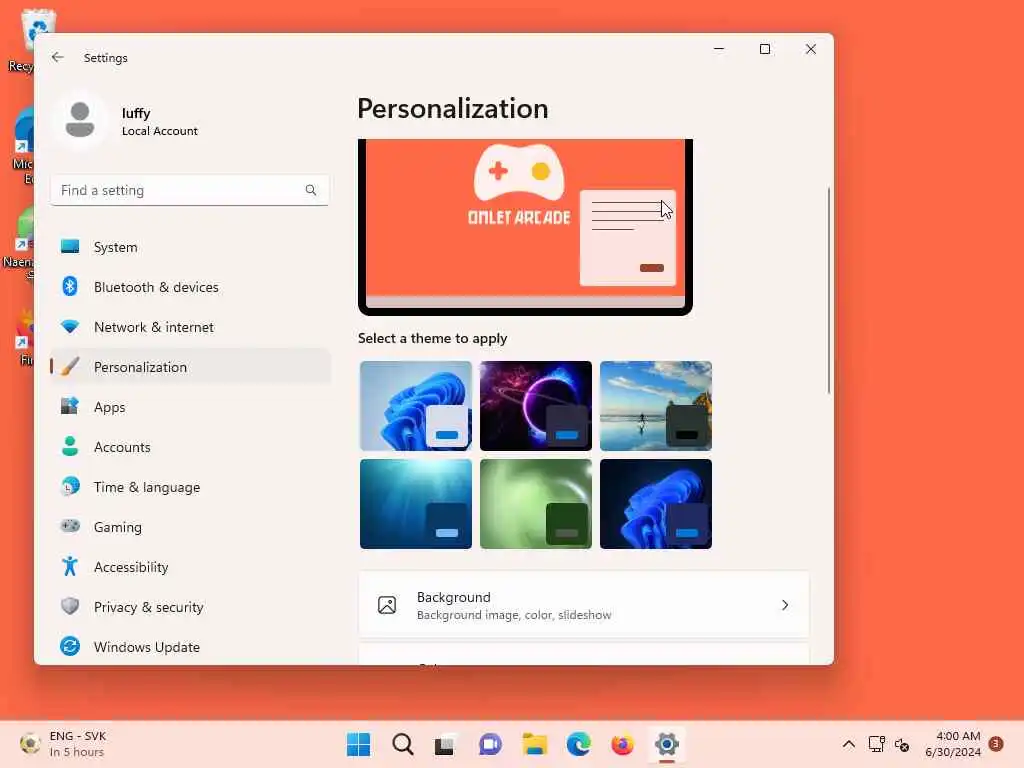The width and height of the screenshot is (1024, 768).
Task: Open Recycle Bin desktop icon
Action: [x=27, y=39]
